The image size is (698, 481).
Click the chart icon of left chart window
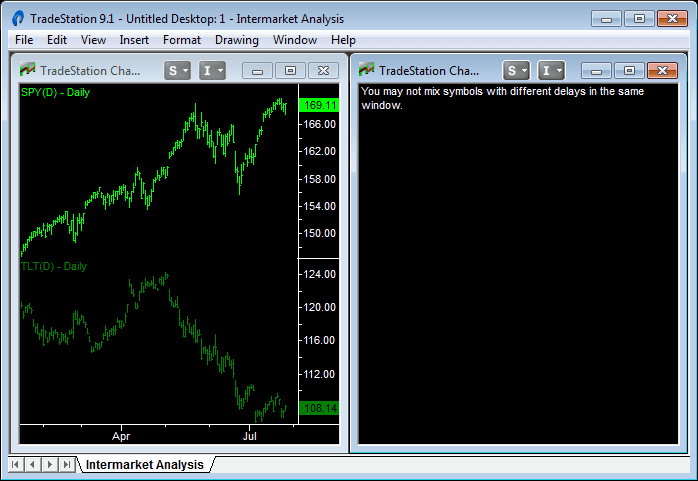click(28, 70)
